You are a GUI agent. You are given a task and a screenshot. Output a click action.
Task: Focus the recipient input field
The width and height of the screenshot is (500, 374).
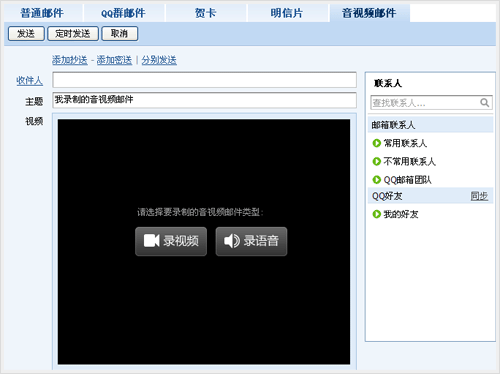[x=204, y=80]
